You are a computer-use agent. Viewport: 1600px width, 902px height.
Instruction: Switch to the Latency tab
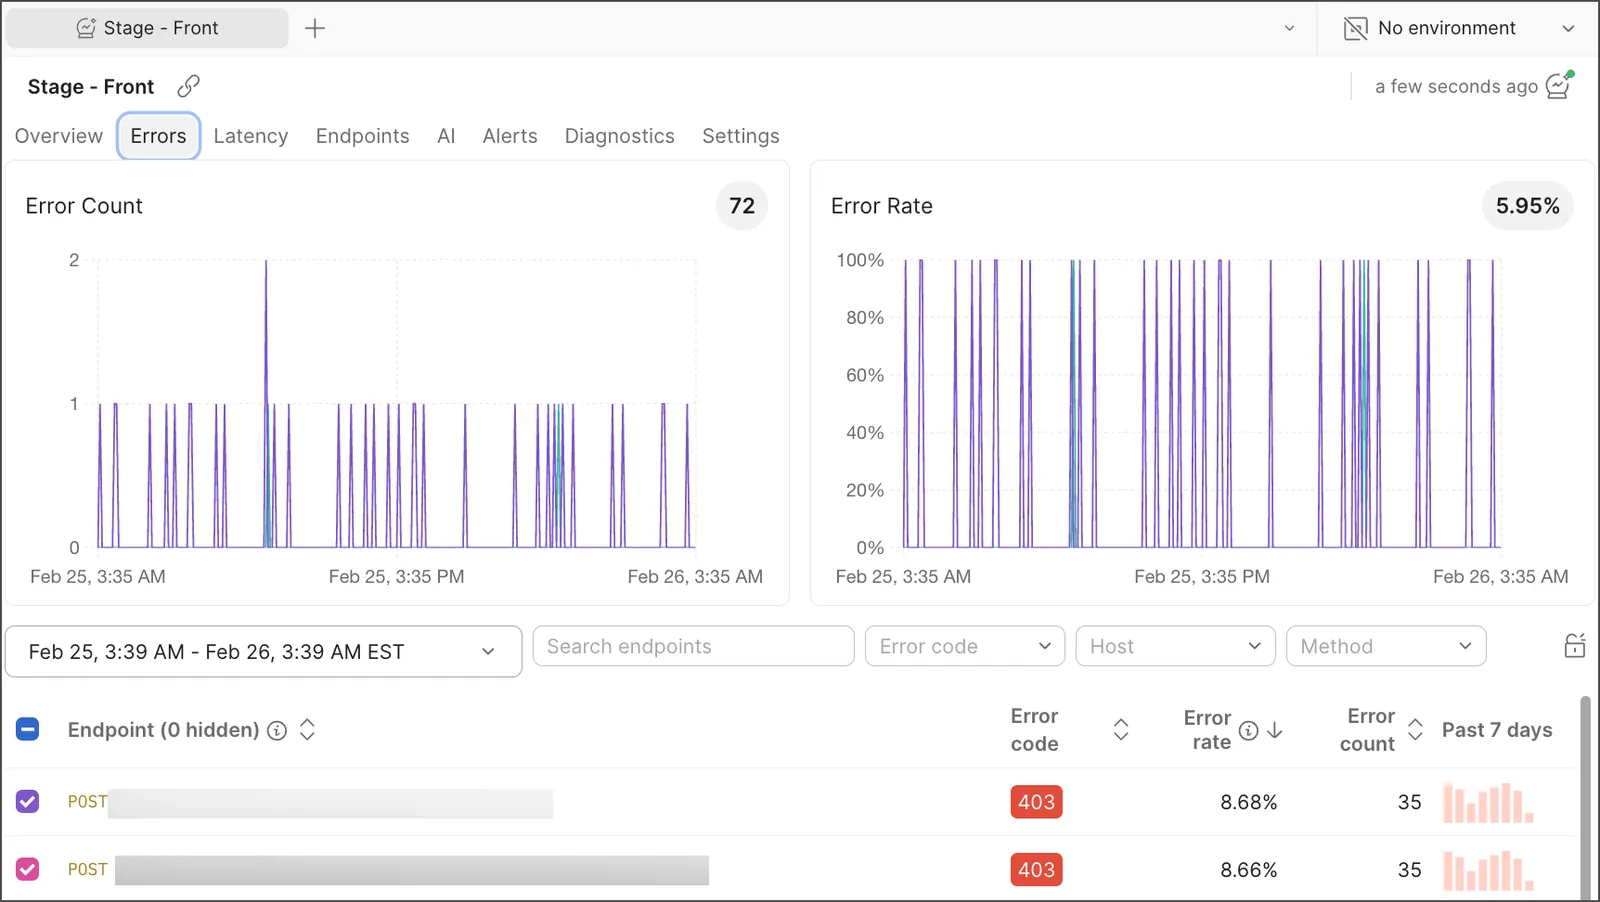[251, 136]
